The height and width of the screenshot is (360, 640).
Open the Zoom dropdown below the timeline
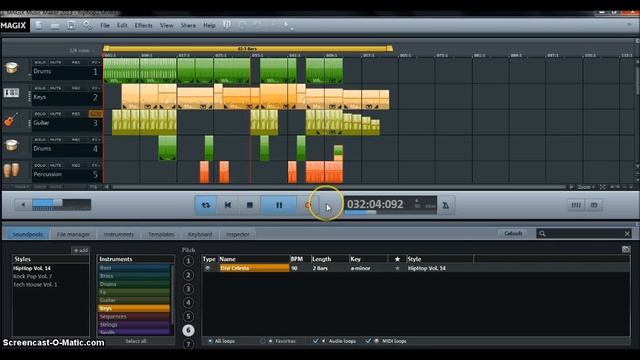point(586,187)
